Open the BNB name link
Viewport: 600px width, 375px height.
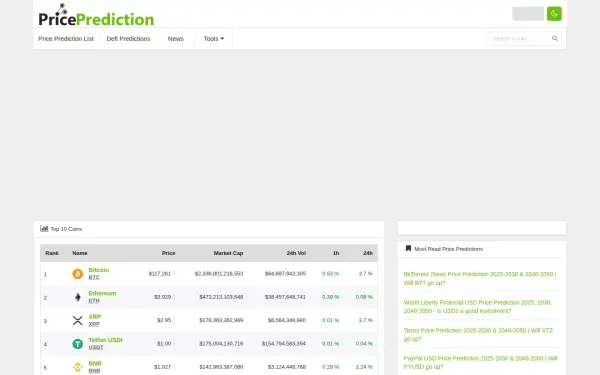[95, 363]
